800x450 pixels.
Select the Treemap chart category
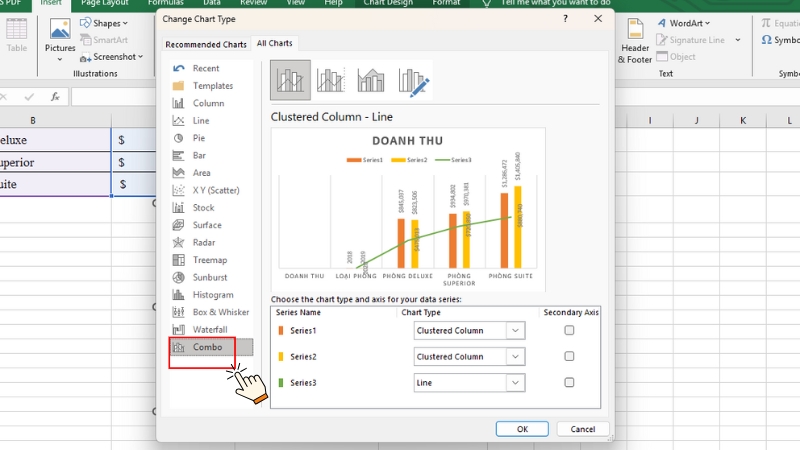point(209,260)
